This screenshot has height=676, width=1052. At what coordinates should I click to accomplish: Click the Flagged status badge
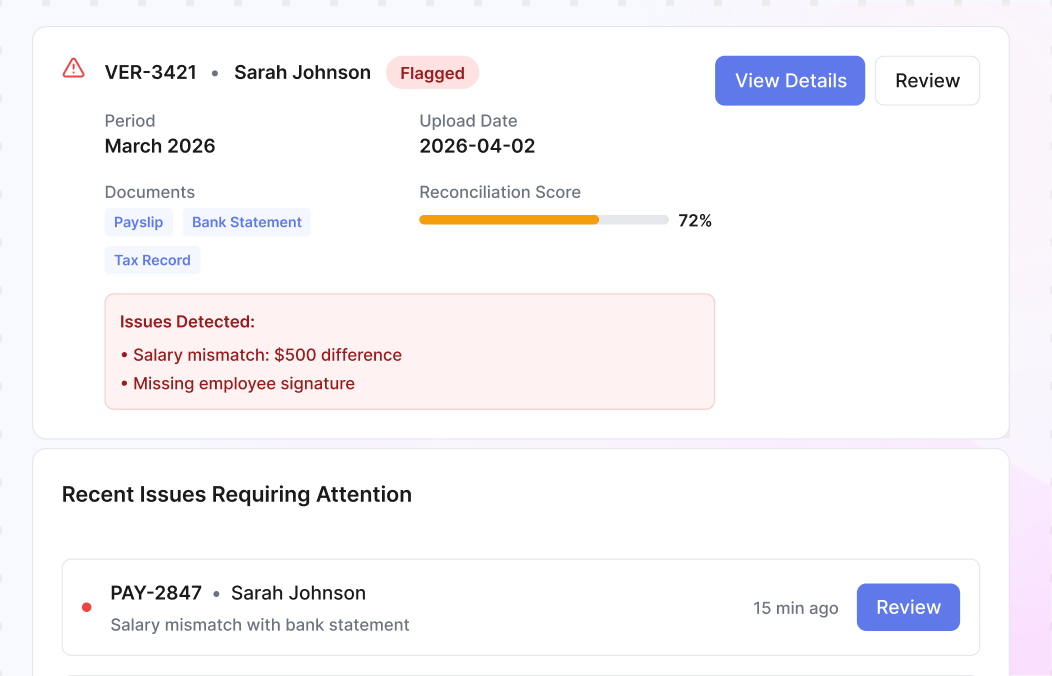pyautogui.click(x=432, y=73)
